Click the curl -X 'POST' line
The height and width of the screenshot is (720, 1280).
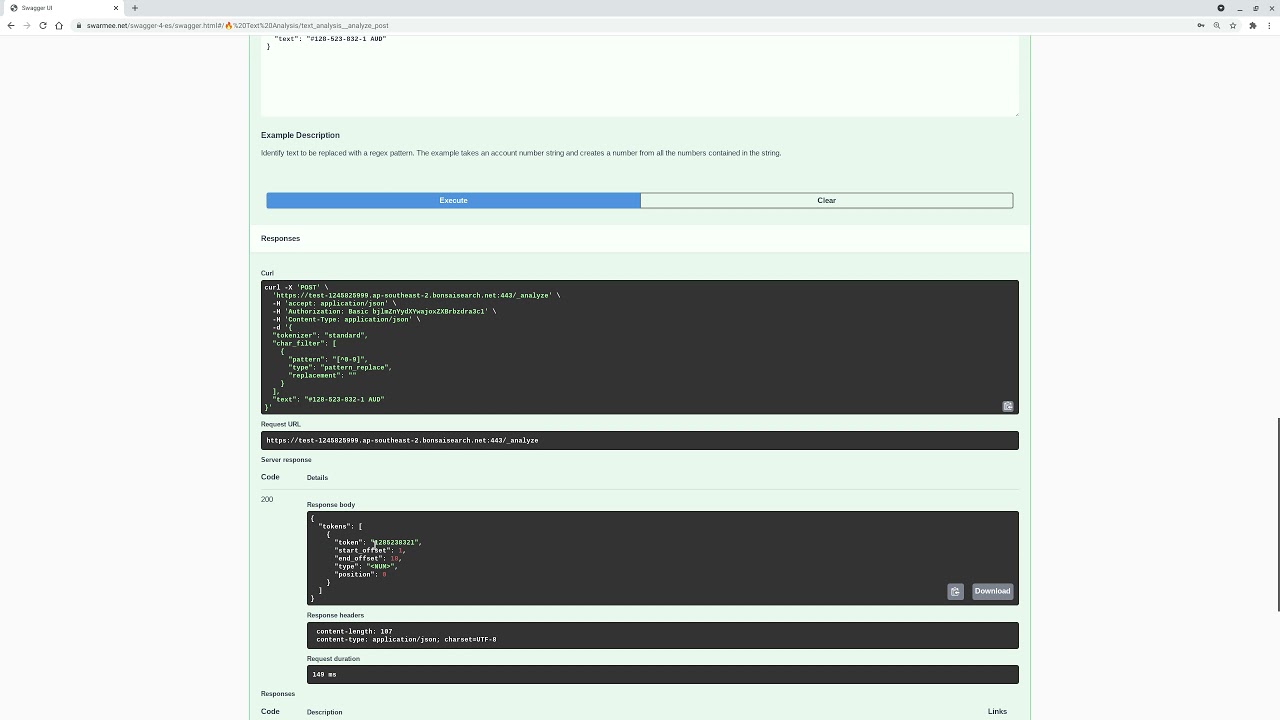(296, 287)
